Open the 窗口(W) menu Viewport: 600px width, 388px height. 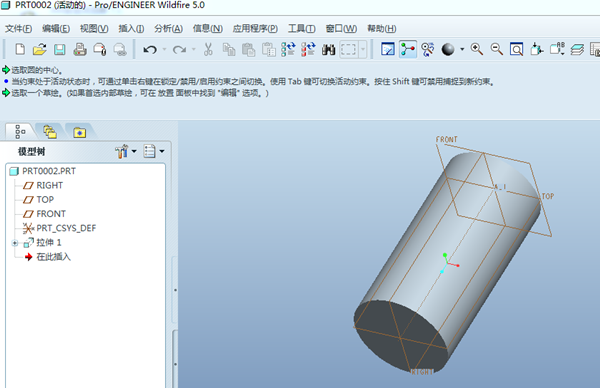pyautogui.click(x=341, y=29)
